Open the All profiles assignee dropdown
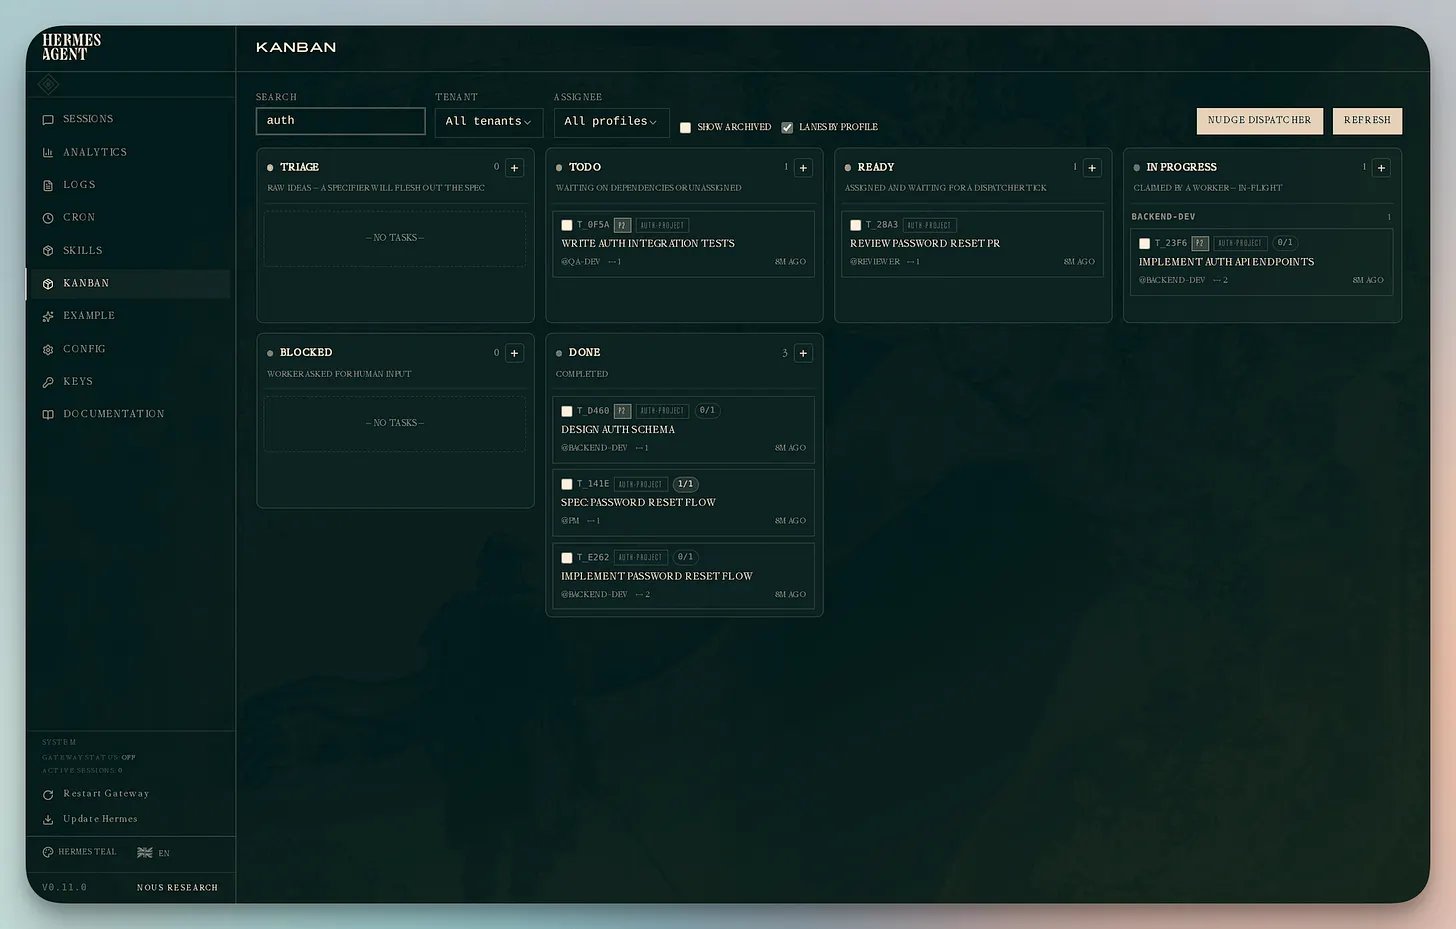This screenshot has height=929, width=1456. point(611,122)
